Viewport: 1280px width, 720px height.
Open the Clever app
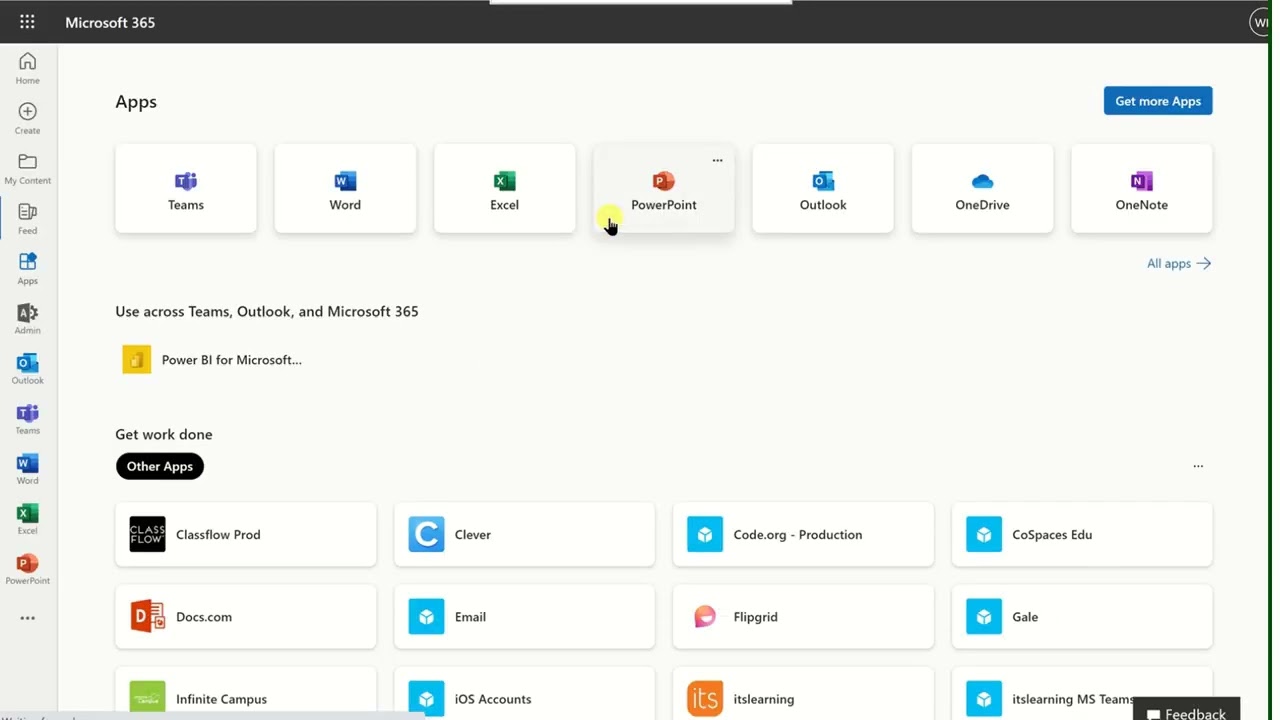524,534
